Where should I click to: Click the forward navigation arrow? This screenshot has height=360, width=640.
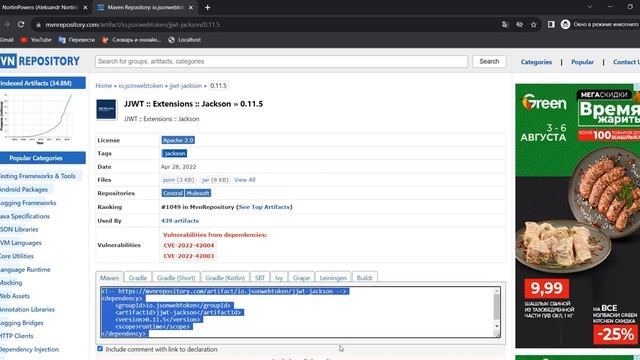pos(7,24)
